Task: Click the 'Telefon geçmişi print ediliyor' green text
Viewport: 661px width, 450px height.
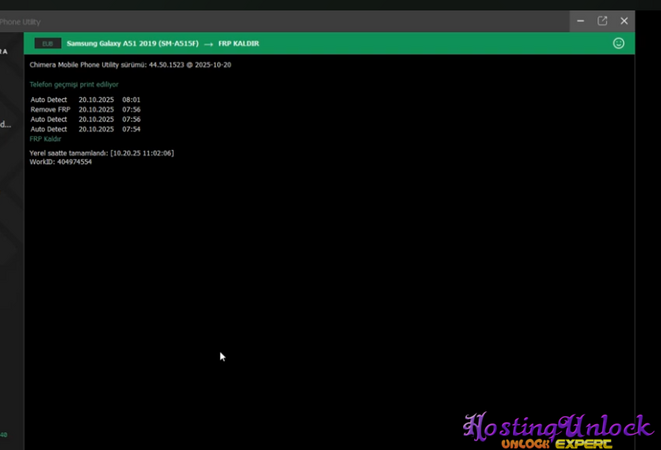Action: tap(73, 85)
